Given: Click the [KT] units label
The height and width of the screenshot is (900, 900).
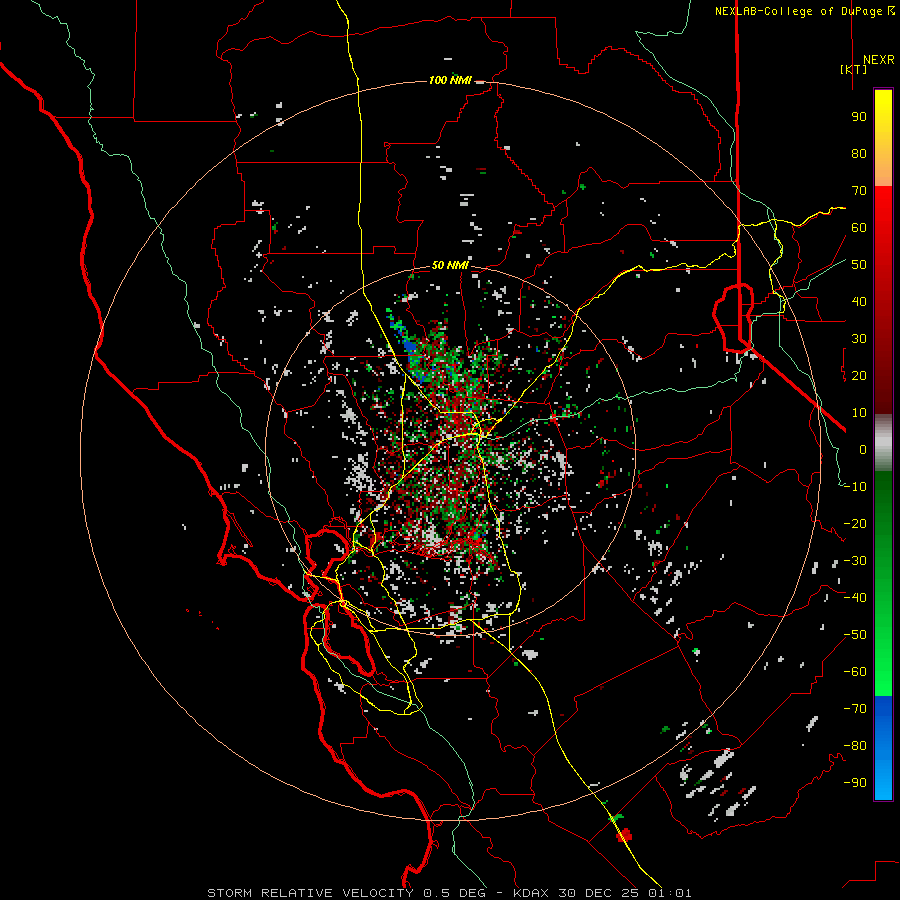Looking at the screenshot, I should (x=853, y=69).
